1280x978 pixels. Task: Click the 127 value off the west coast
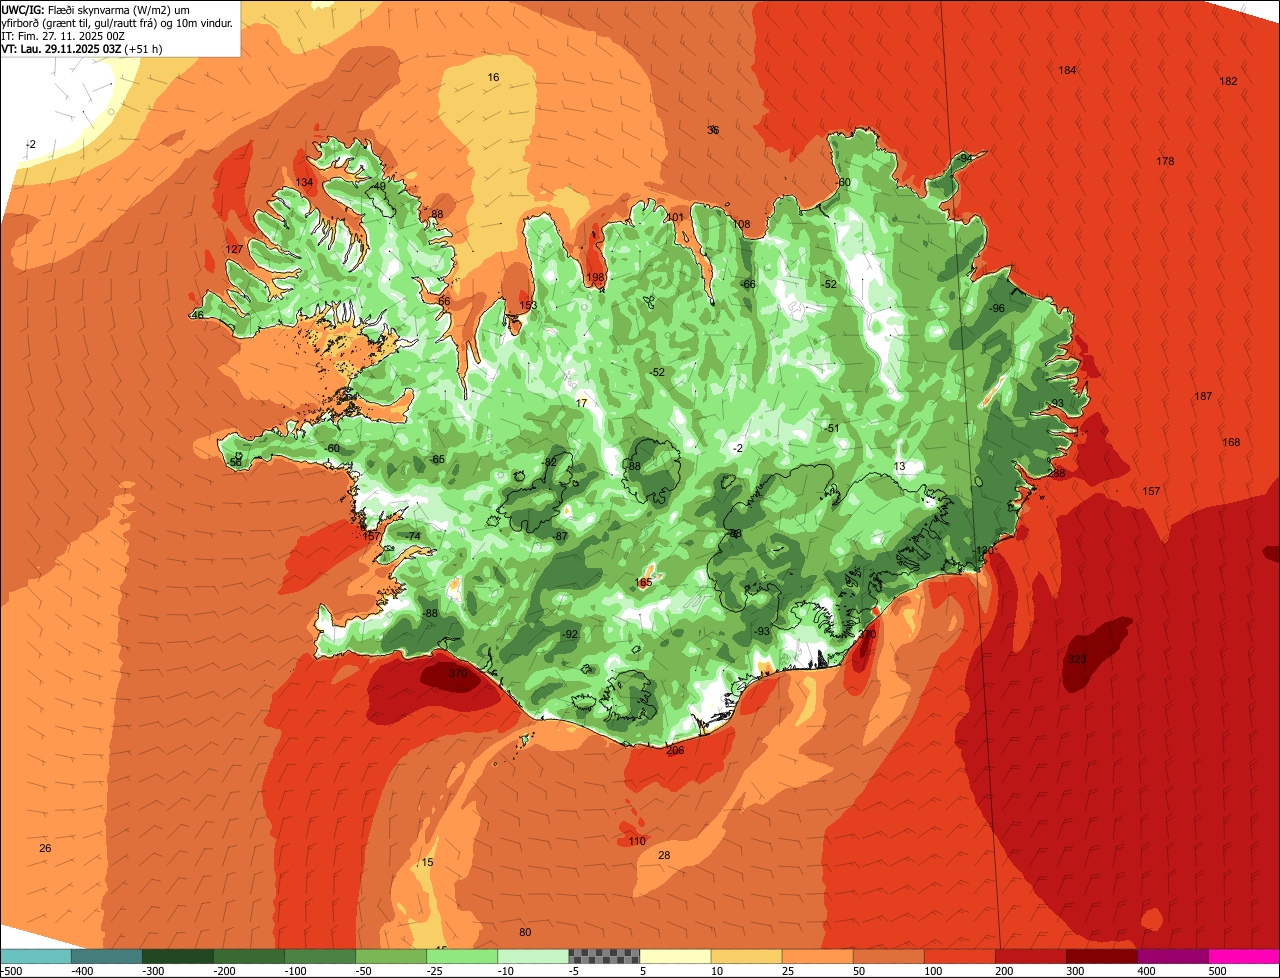point(234,249)
